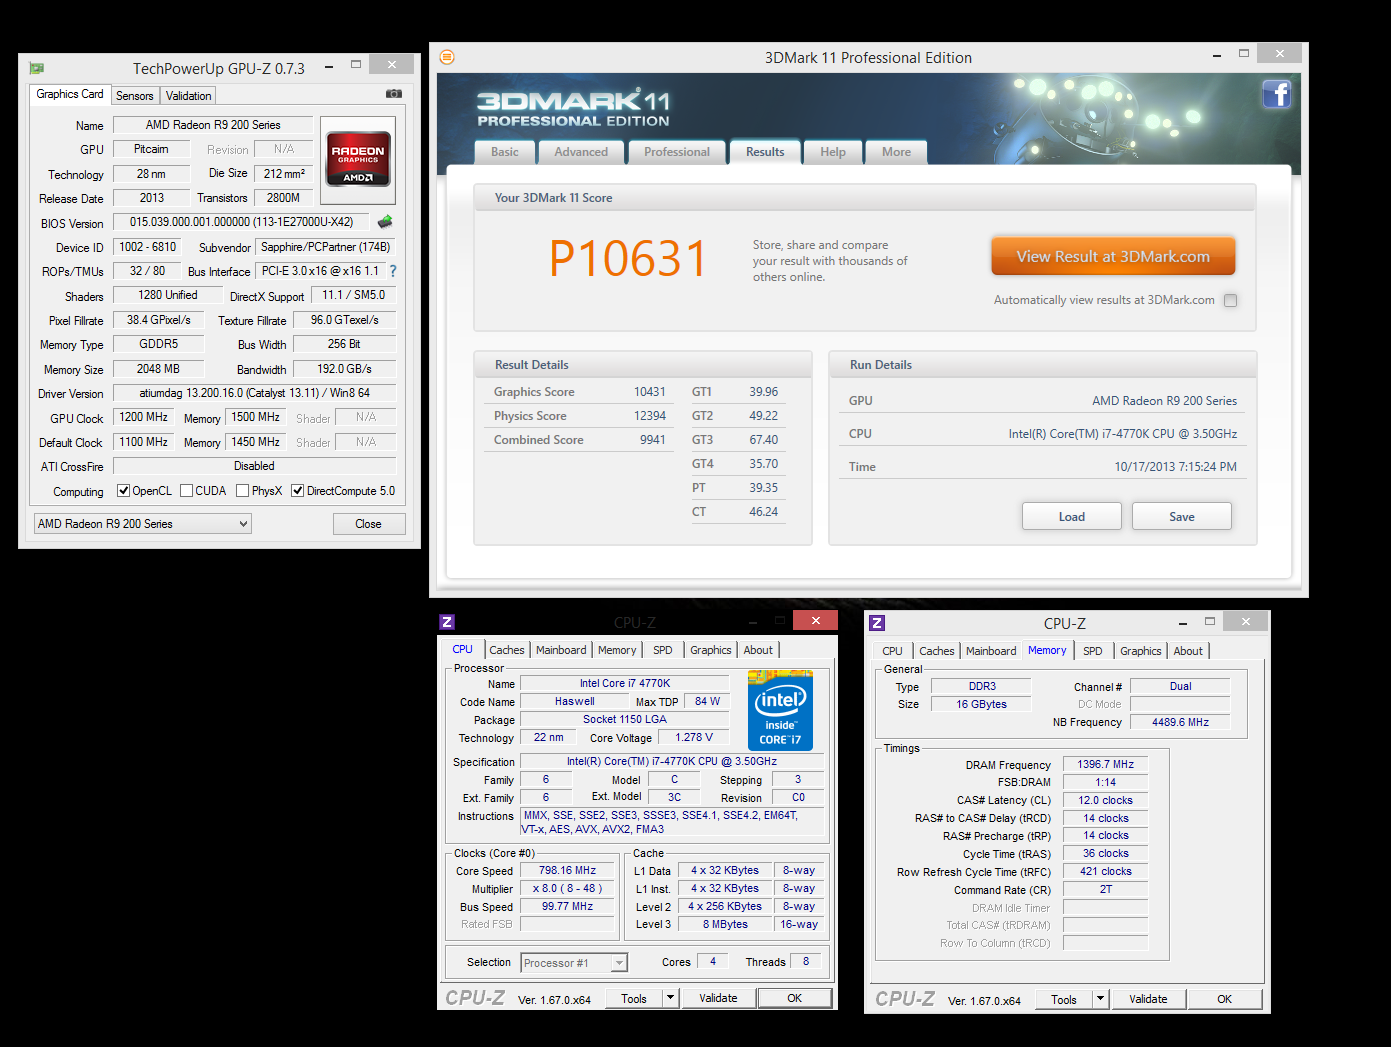
Task: Click the Core Speed value 798.16 MHz
Action: (567, 870)
